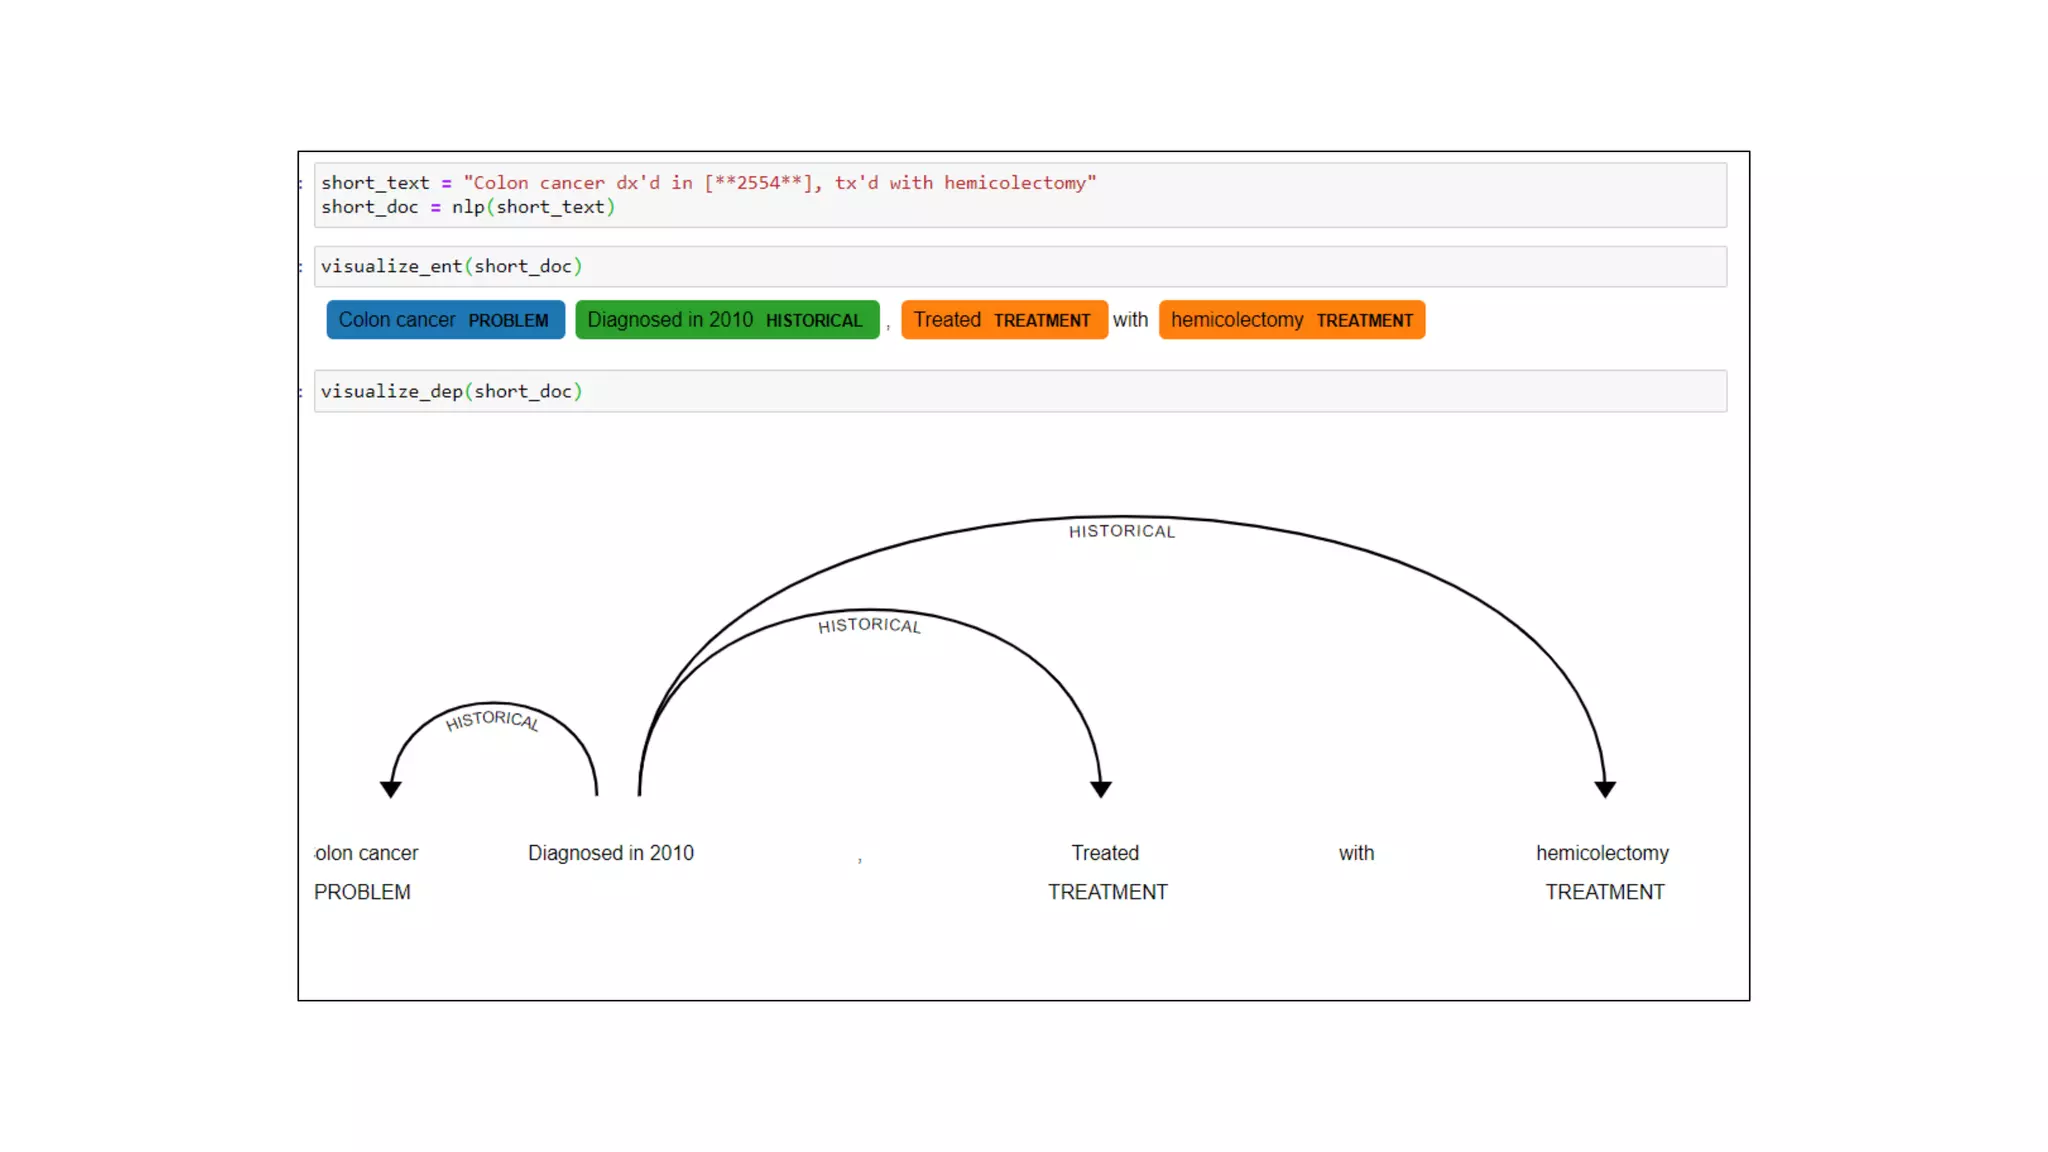
Task: Click the visualize_dep(short_doc) code cell
Action: 1020,391
